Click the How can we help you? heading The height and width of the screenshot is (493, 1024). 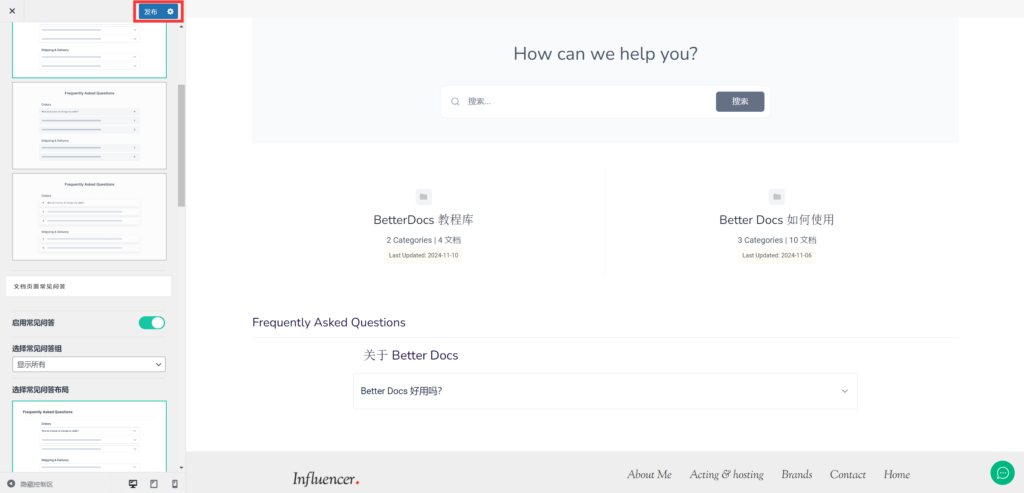coord(605,54)
